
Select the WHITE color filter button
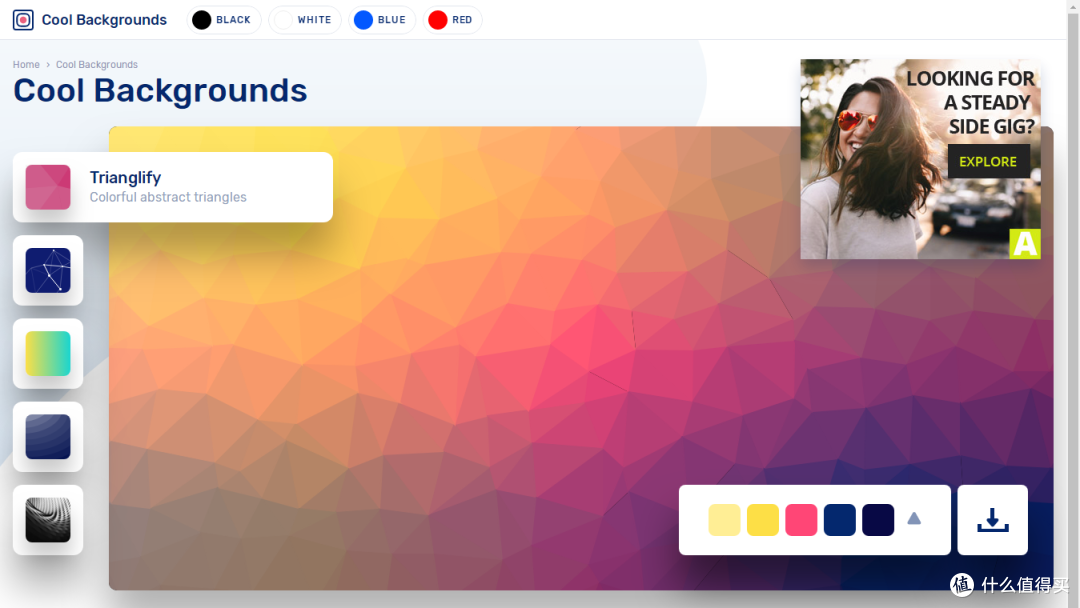(x=304, y=20)
